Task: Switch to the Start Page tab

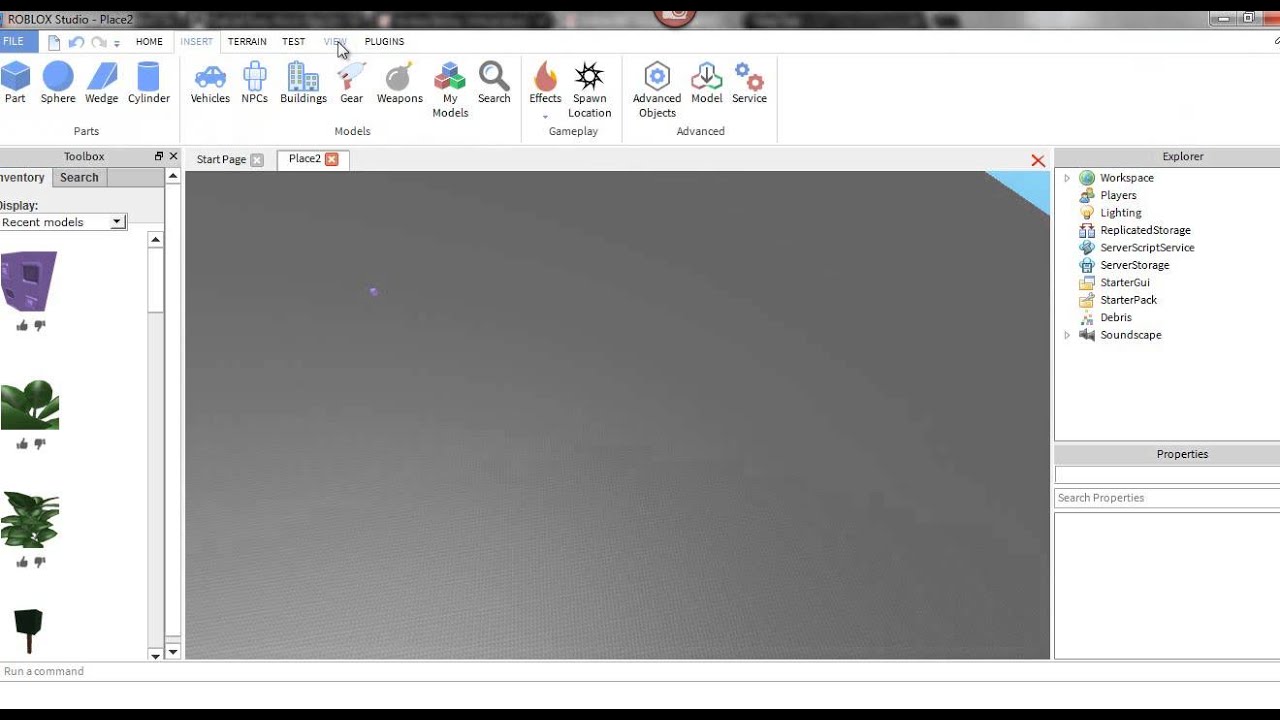Action: pos(221,159)
